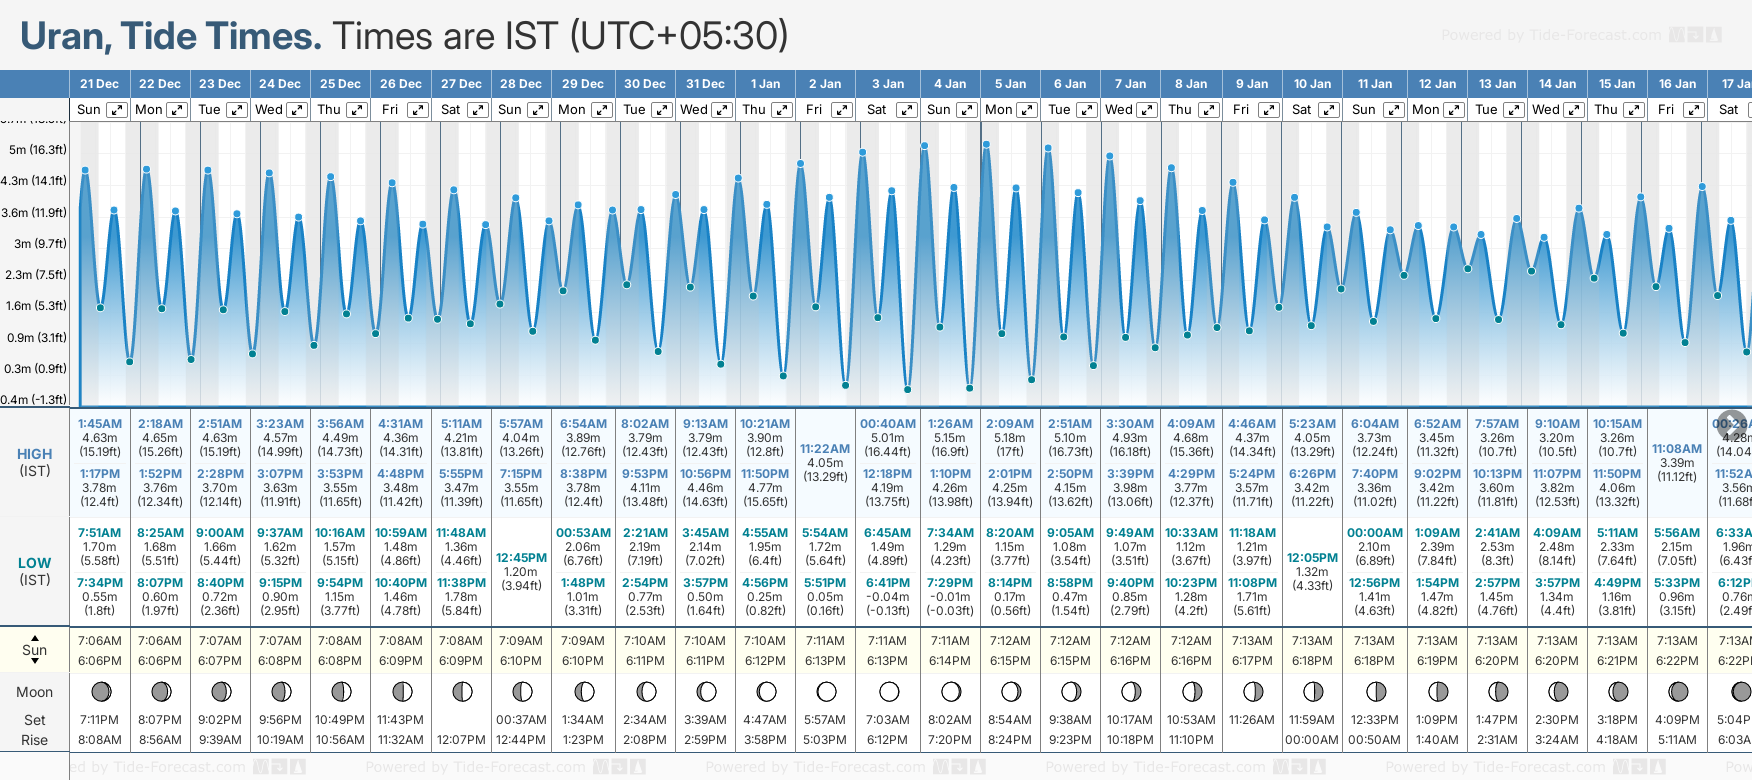Click the up arrow above Sun label
Viewport: 1752px width, 780px height.
click(x=35, y=637)
